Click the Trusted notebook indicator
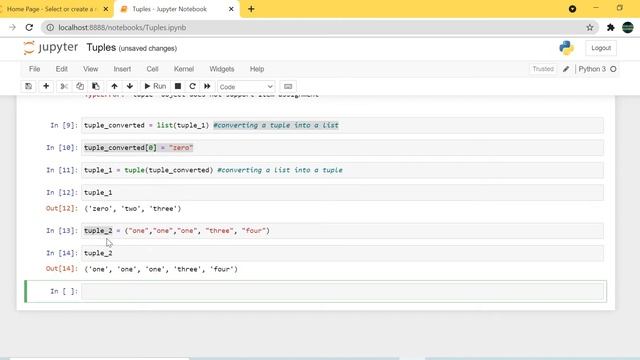Viewport: 640px width, 360px height. [x=543, y=69]
